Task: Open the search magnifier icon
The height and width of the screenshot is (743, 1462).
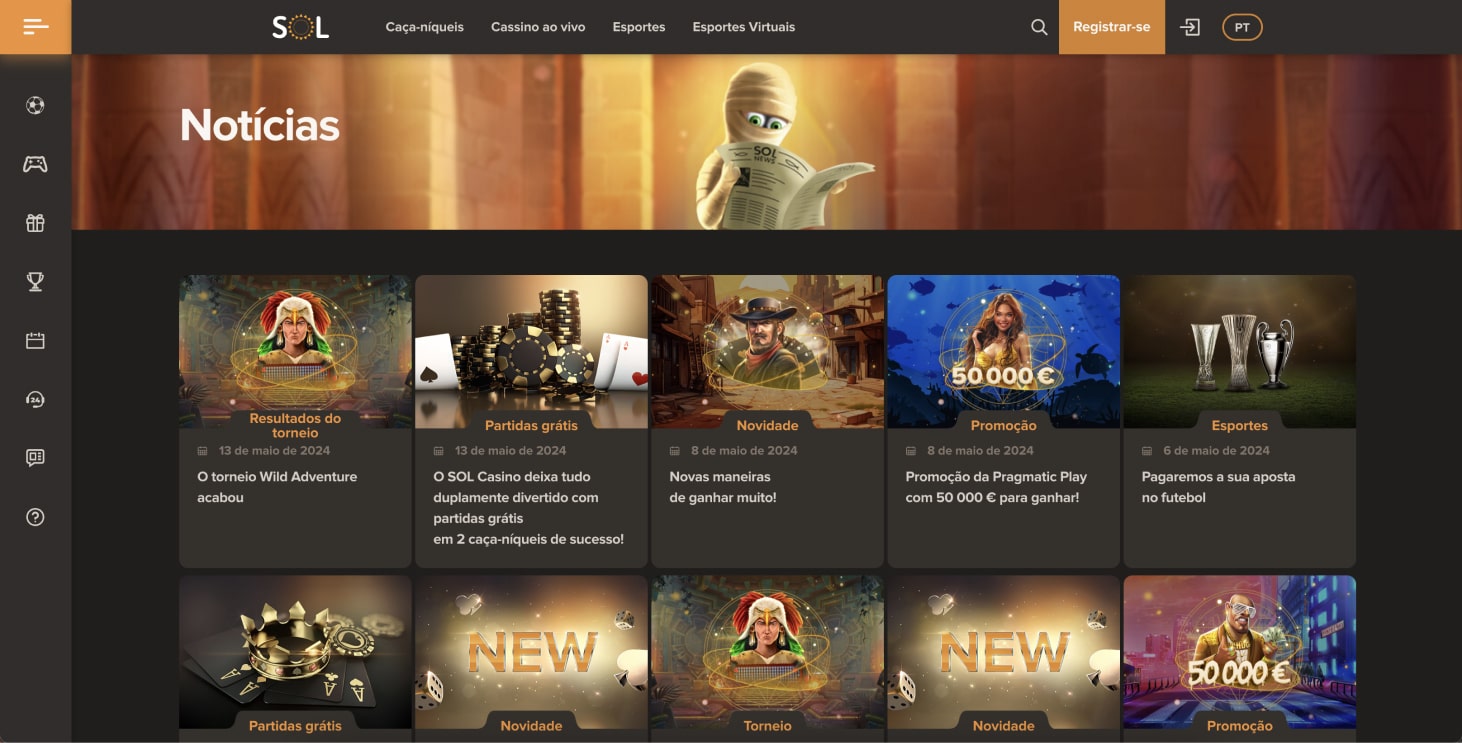Action: 1039,27
